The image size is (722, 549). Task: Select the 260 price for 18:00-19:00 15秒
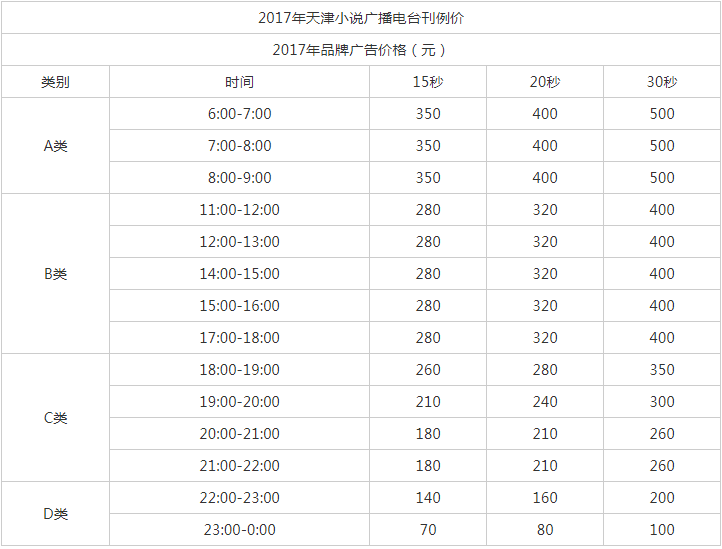point(428,369)
